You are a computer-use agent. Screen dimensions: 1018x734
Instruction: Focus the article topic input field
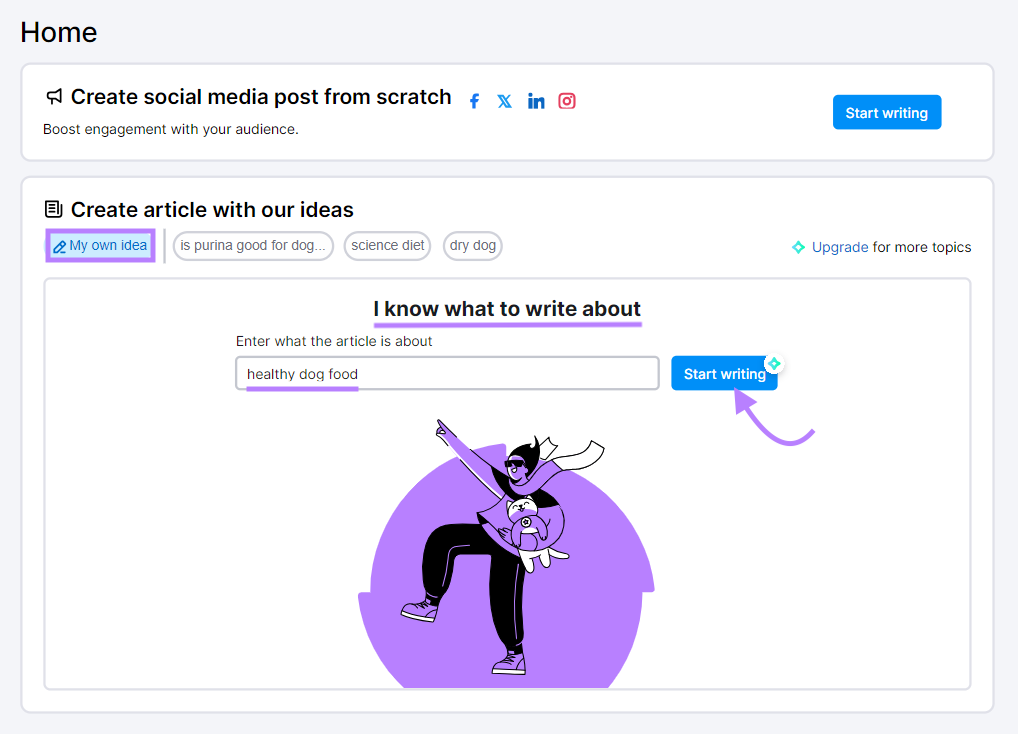pos(447,374)
